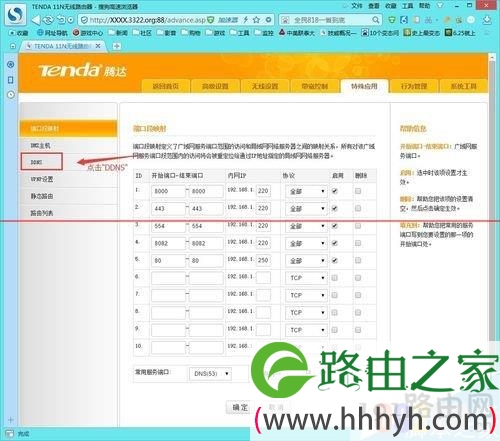This screenshot has width=500, height=441.
Task: Click the magnifier search icon in search box
Action: coord(376,20)
